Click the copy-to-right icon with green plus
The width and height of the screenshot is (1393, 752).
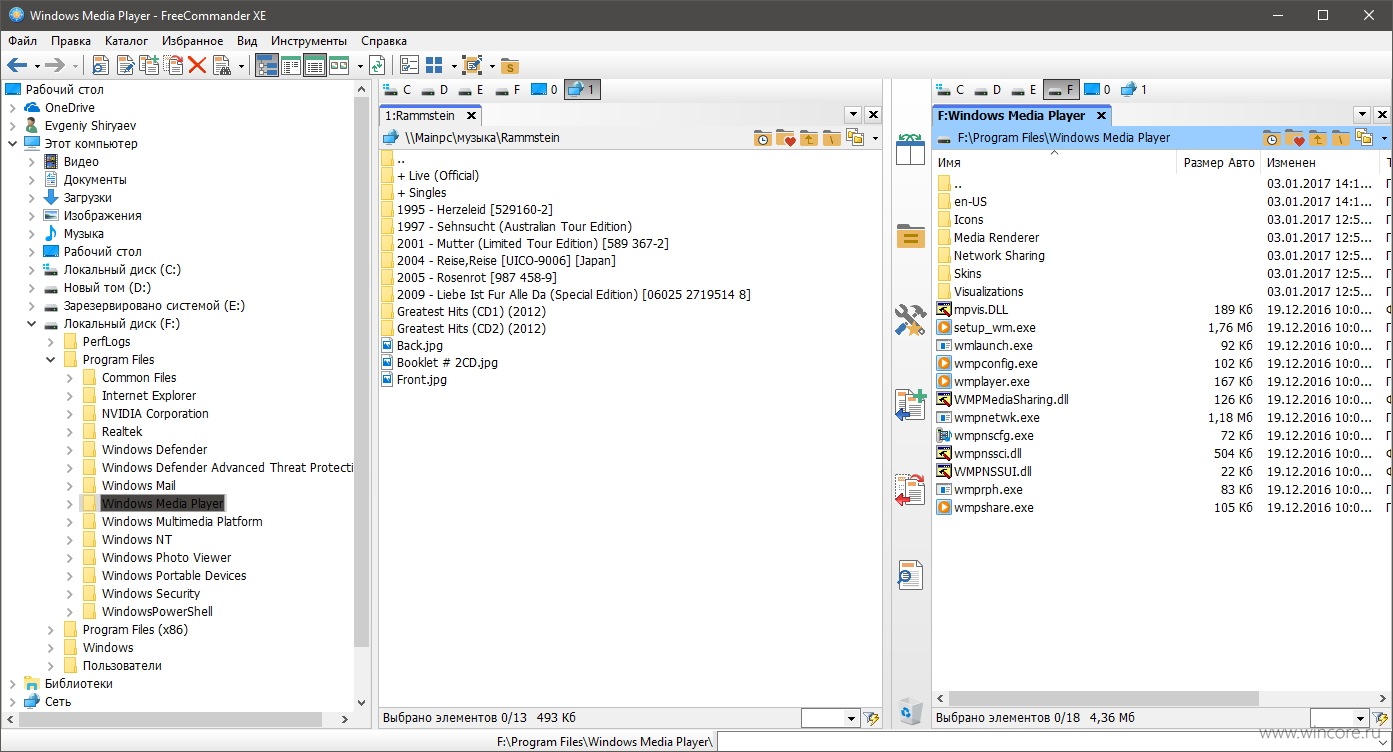[910, 405]
